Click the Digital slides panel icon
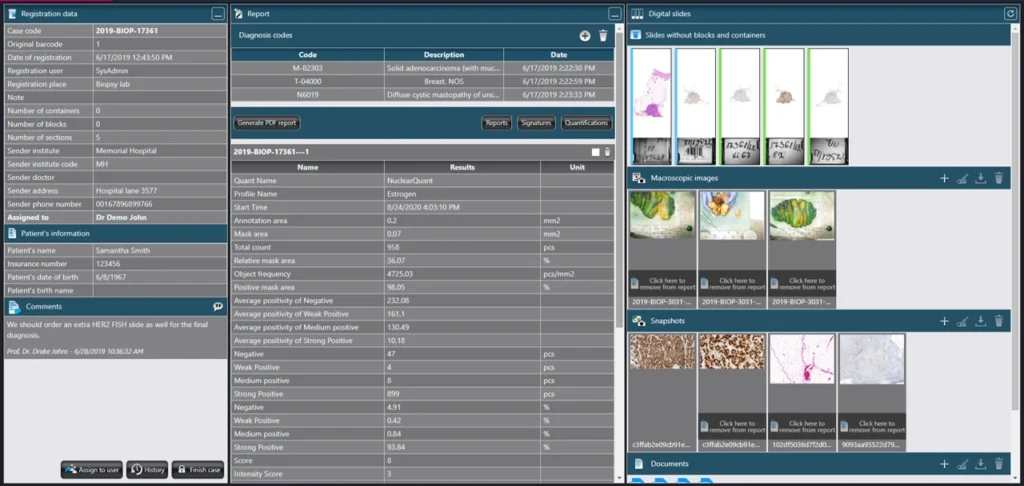 click(637, 13)
